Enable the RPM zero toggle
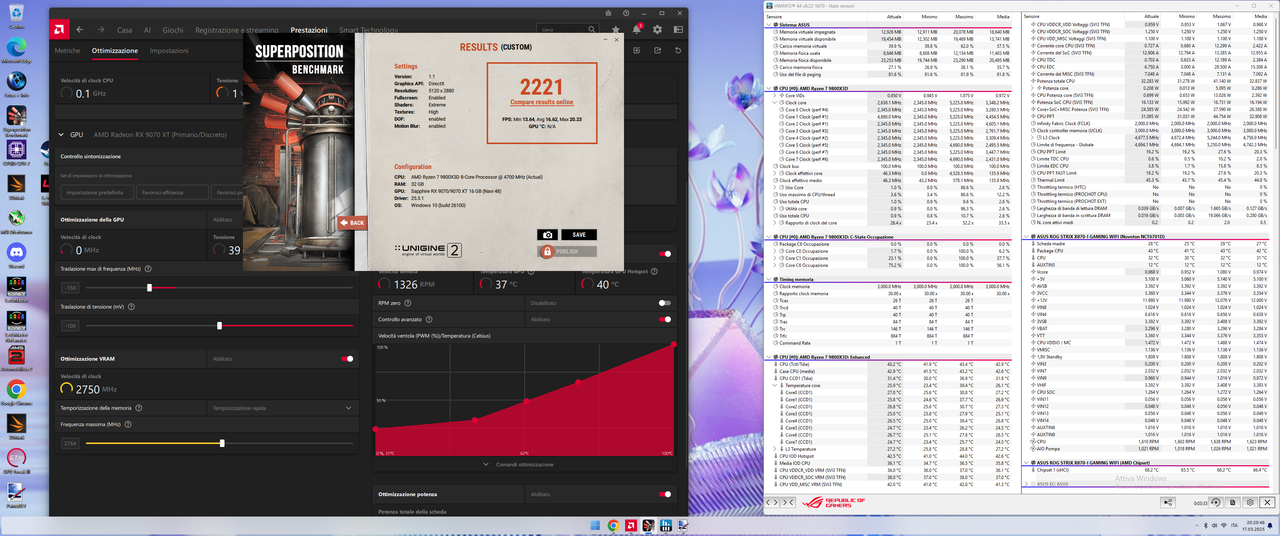This screenshot has height=536, width=1280. point(664,303)
